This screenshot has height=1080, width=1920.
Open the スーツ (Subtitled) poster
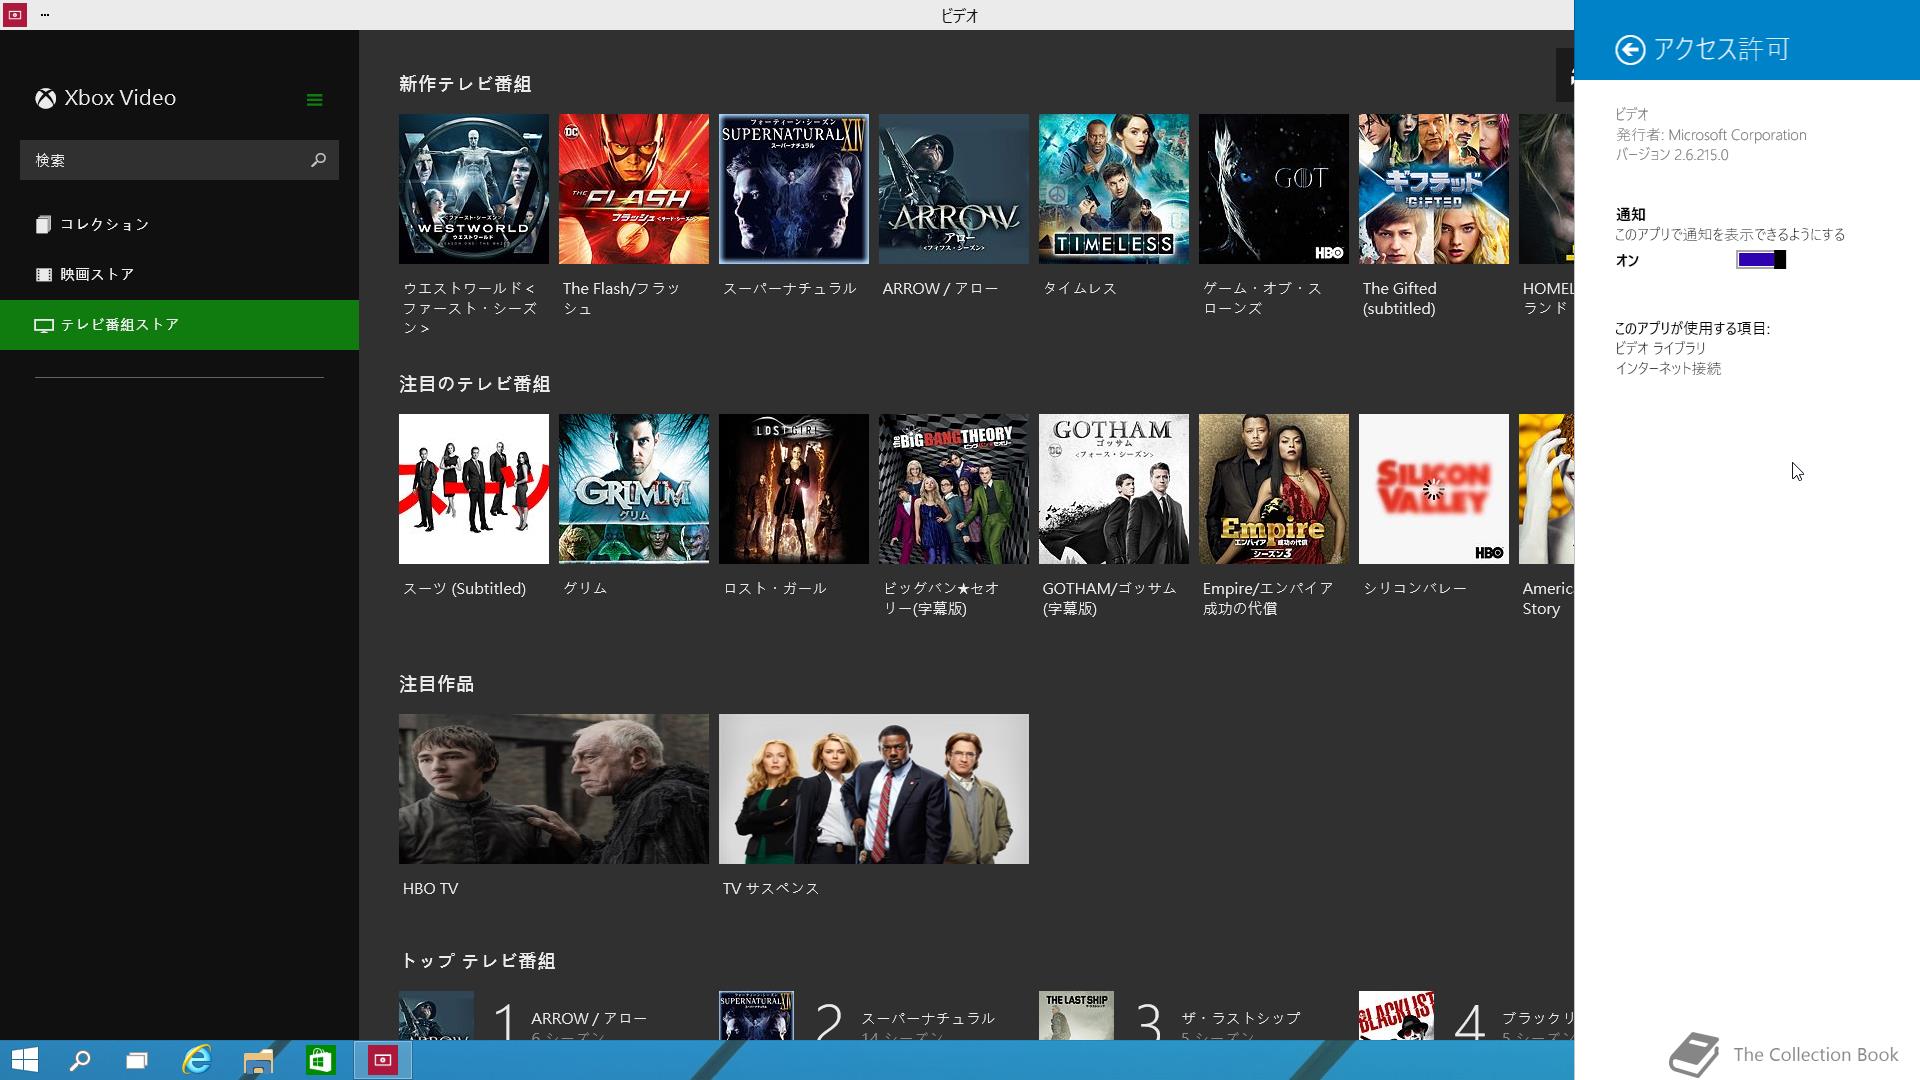pyautogui.click(x=474, y=489)
